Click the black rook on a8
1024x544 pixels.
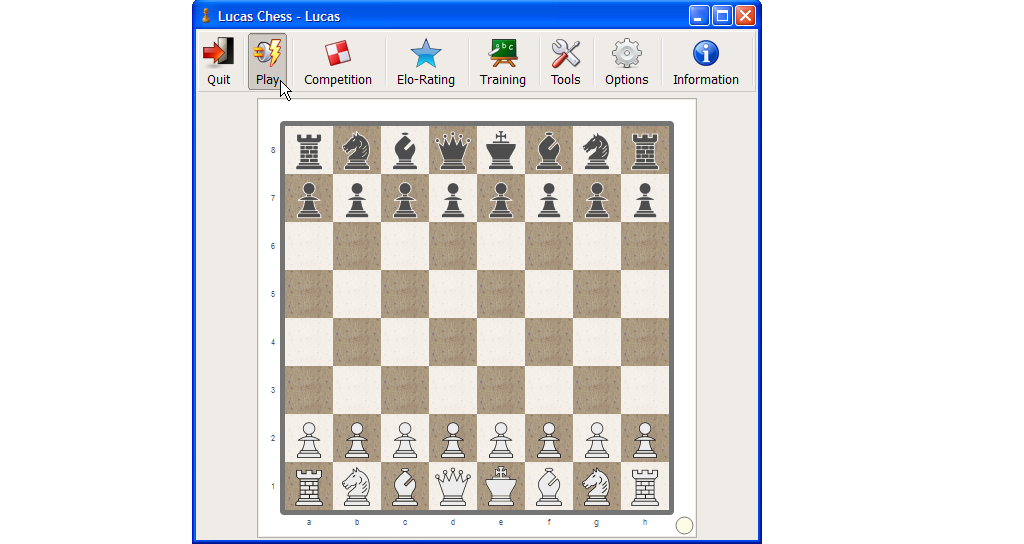pos(309,150)
